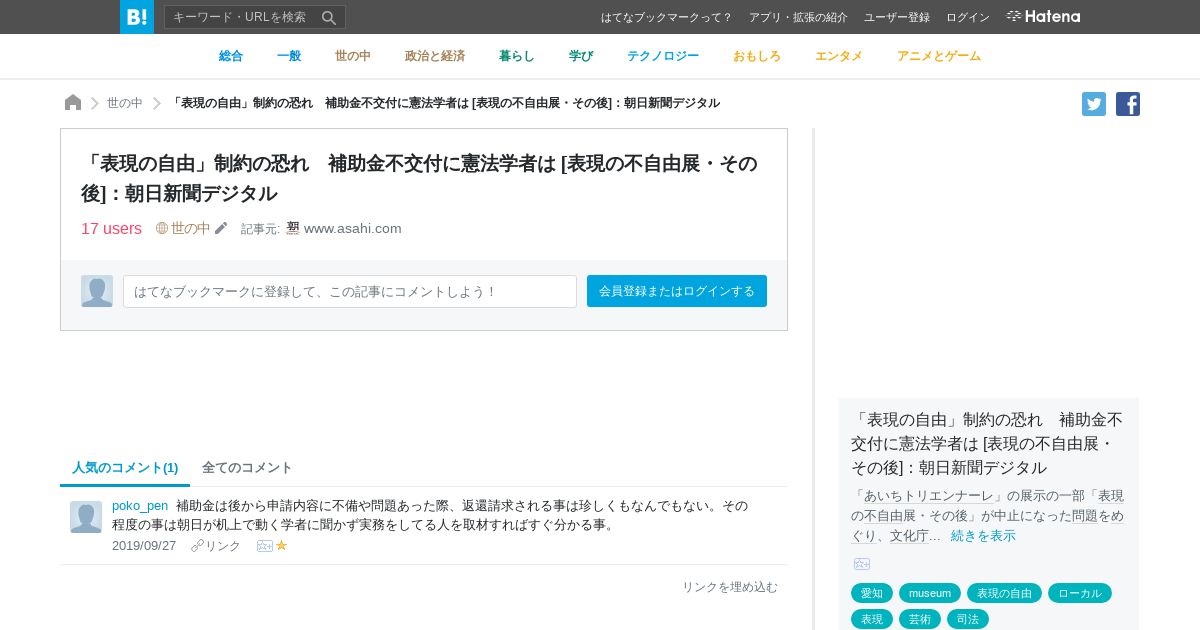Click the 司法 tag
The width and height of the screenshot is (1200, 630).
pos(968,619)
